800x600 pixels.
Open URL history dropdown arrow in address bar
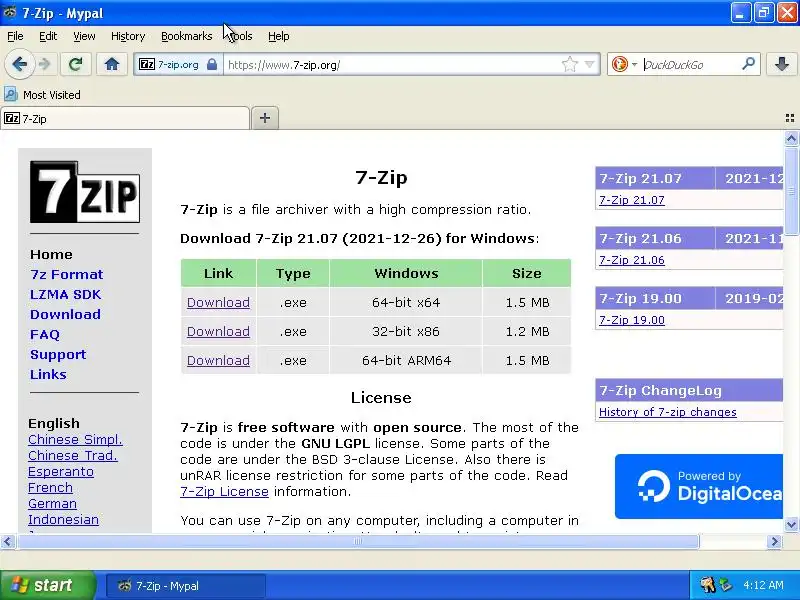pos(590,64)
